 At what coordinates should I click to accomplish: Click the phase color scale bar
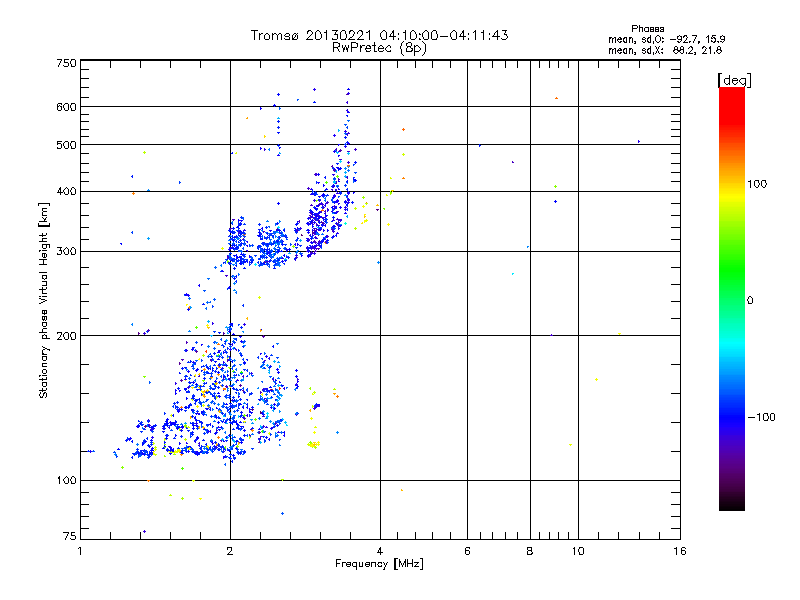(x=732, y=298)
